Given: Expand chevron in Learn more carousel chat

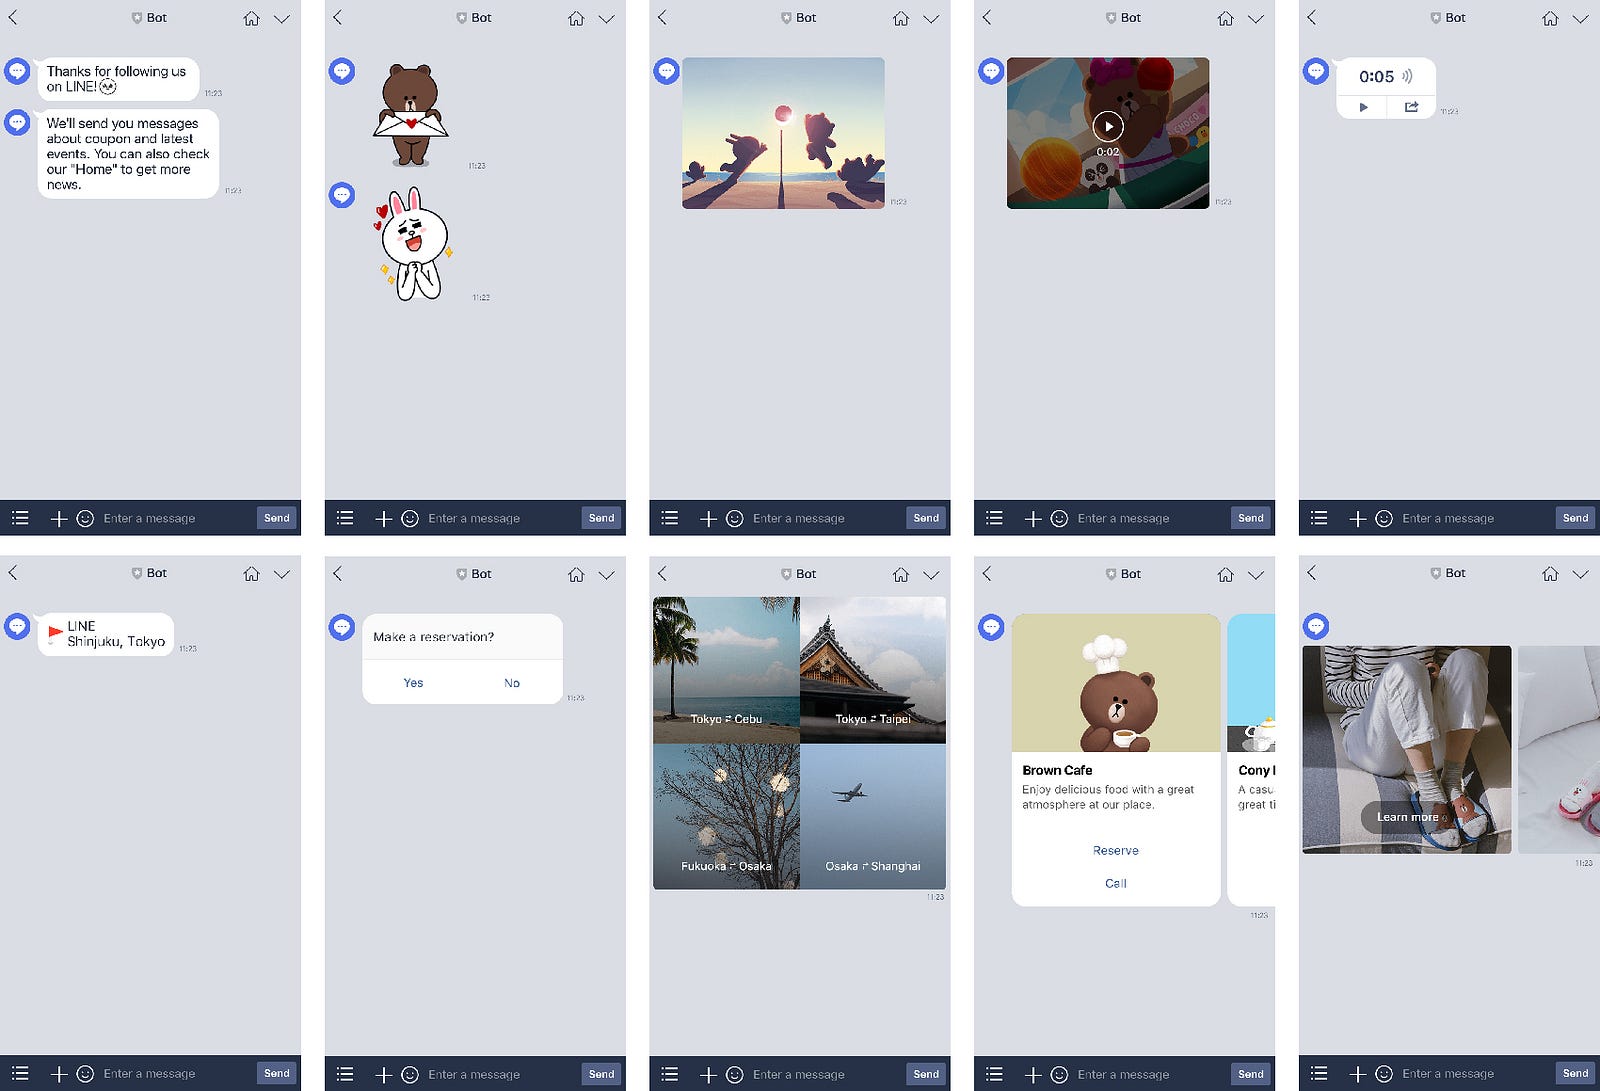Looking at the screenshot, I should click(x=1580, y=574).
